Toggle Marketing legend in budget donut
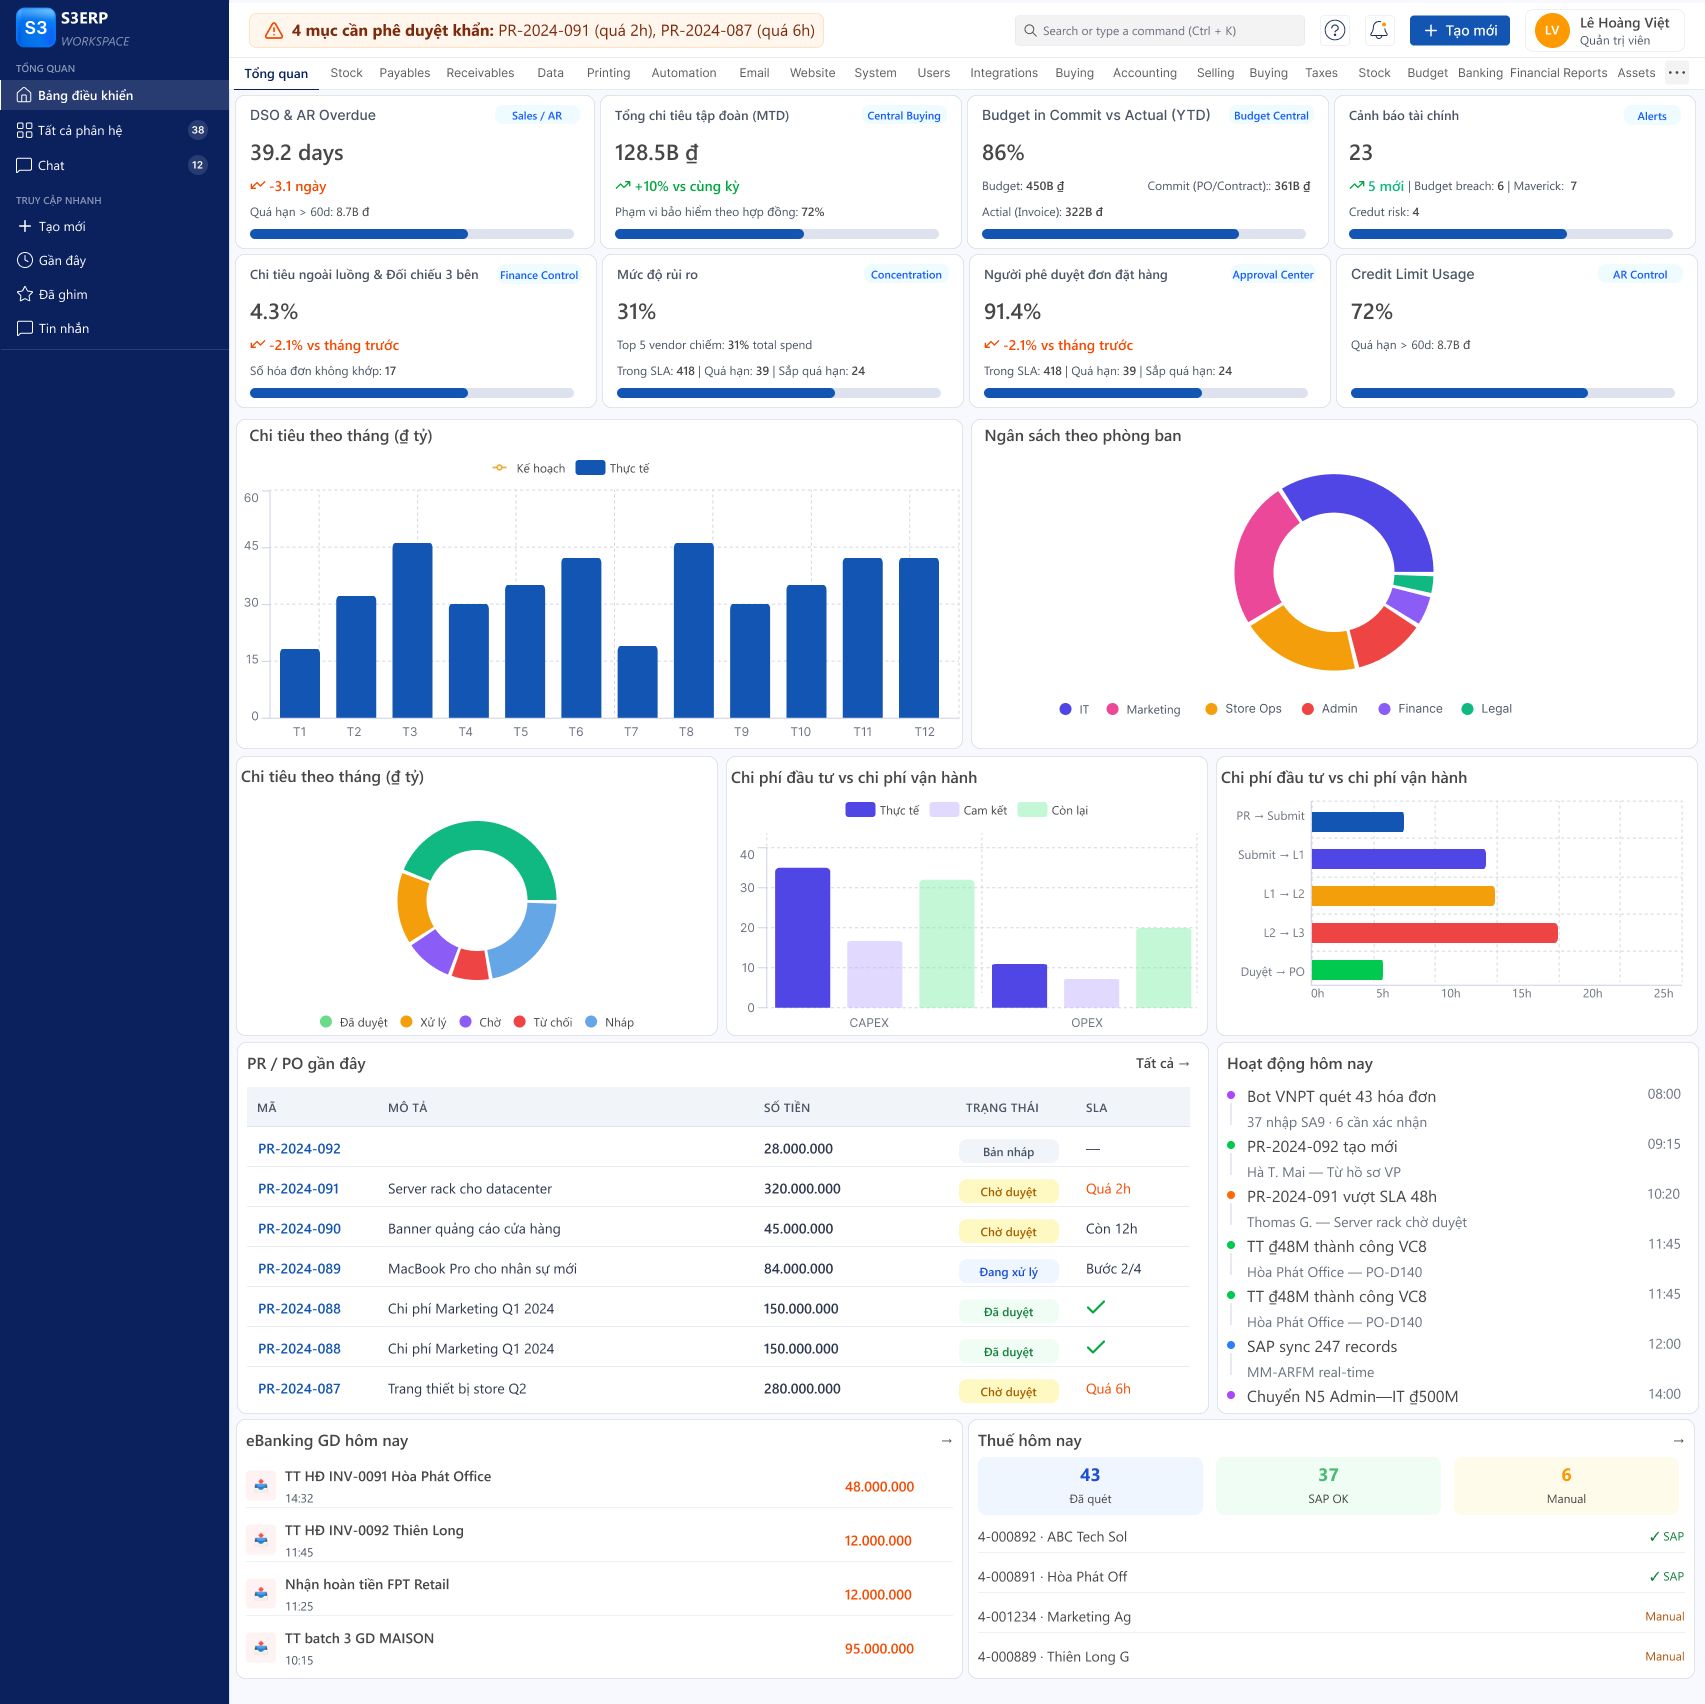1705x1704 pixels. pos(1143,709)
